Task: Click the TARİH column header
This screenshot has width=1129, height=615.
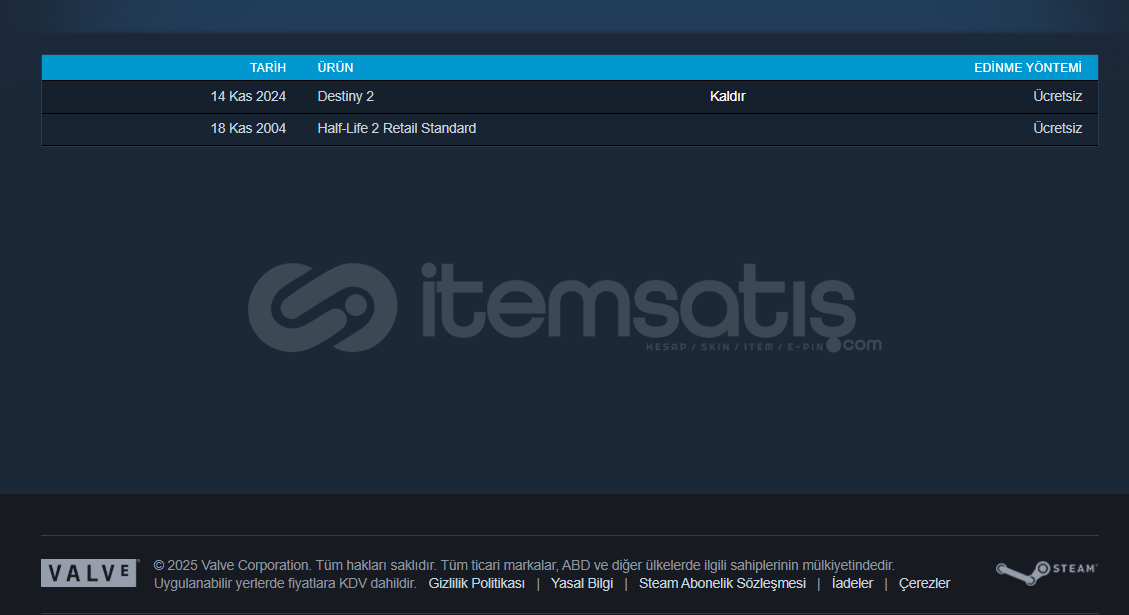Action: (x=268, y=68)
